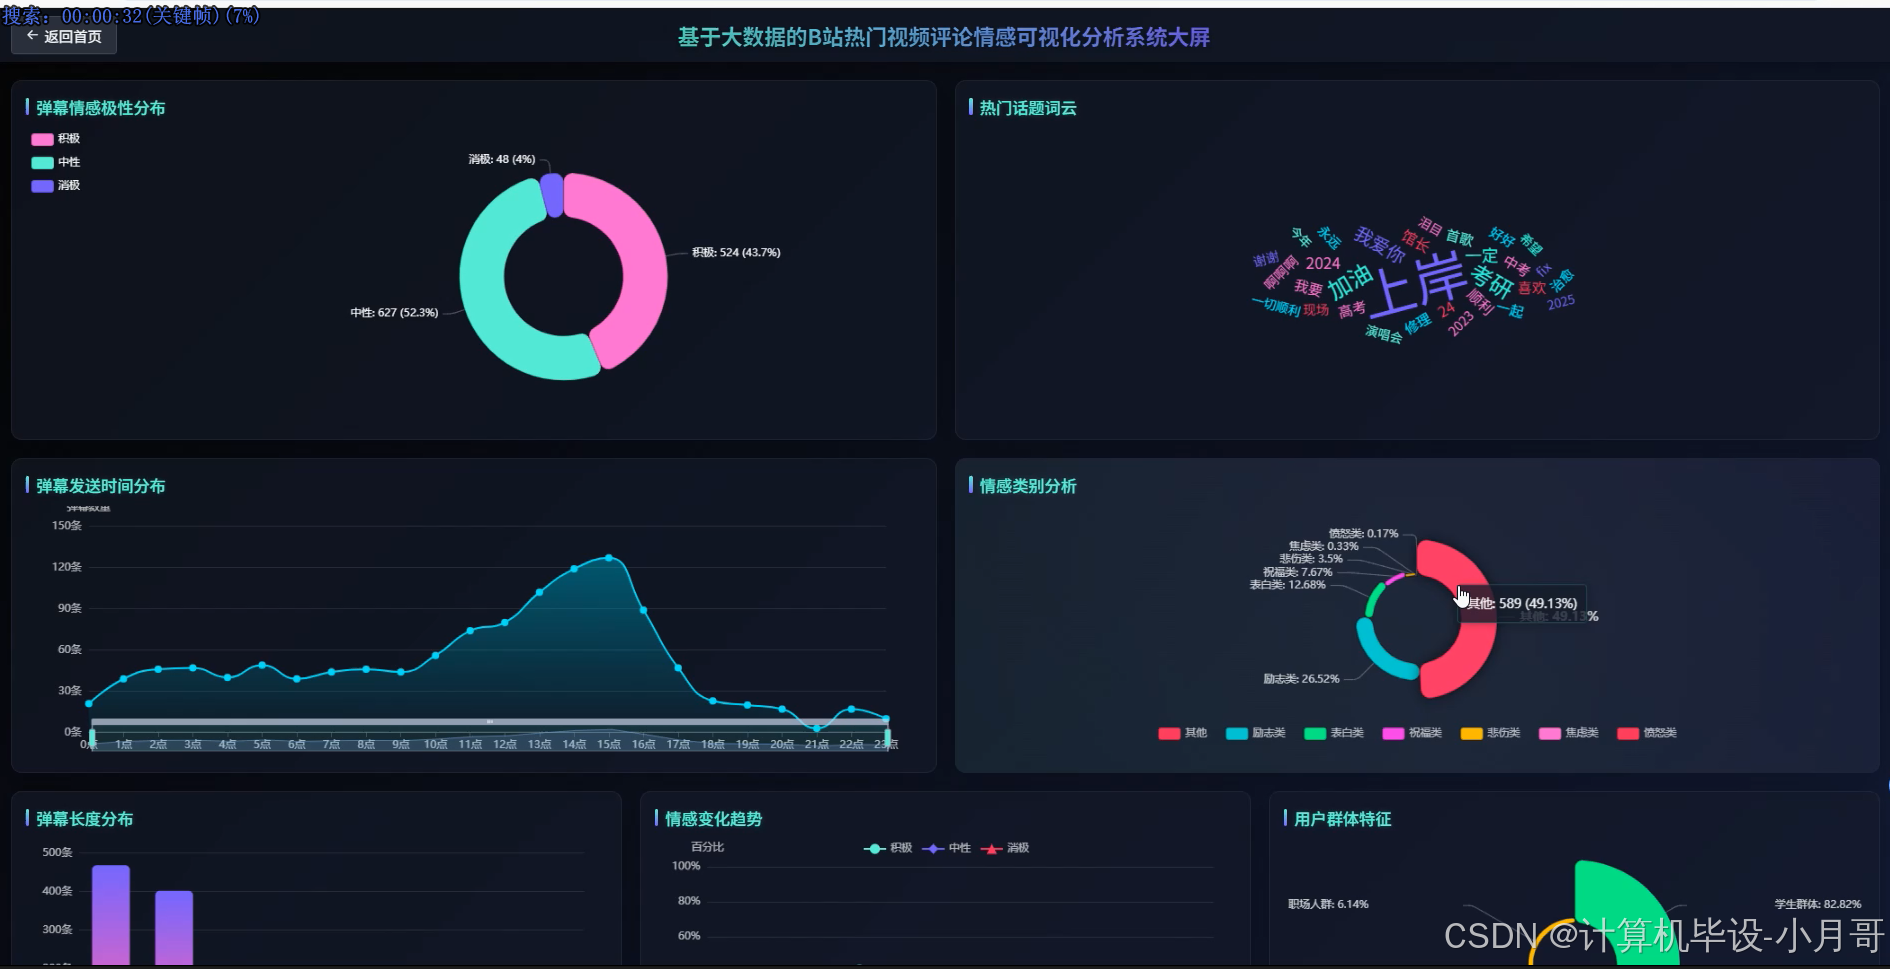
Task: Click the line chart data point at 0点
Action: point(89,704)
